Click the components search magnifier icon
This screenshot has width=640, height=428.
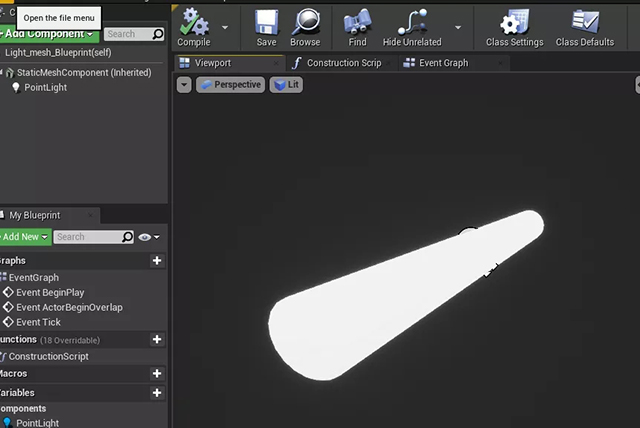(157, 34)
